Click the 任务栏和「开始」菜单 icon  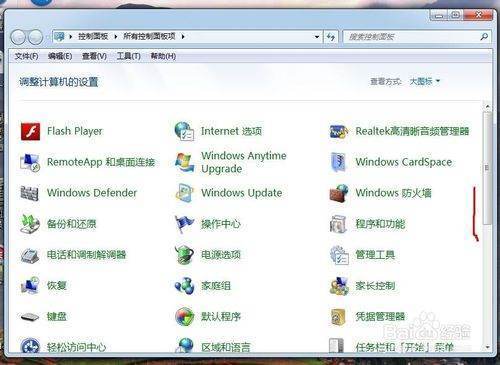[x=337, y=345]
